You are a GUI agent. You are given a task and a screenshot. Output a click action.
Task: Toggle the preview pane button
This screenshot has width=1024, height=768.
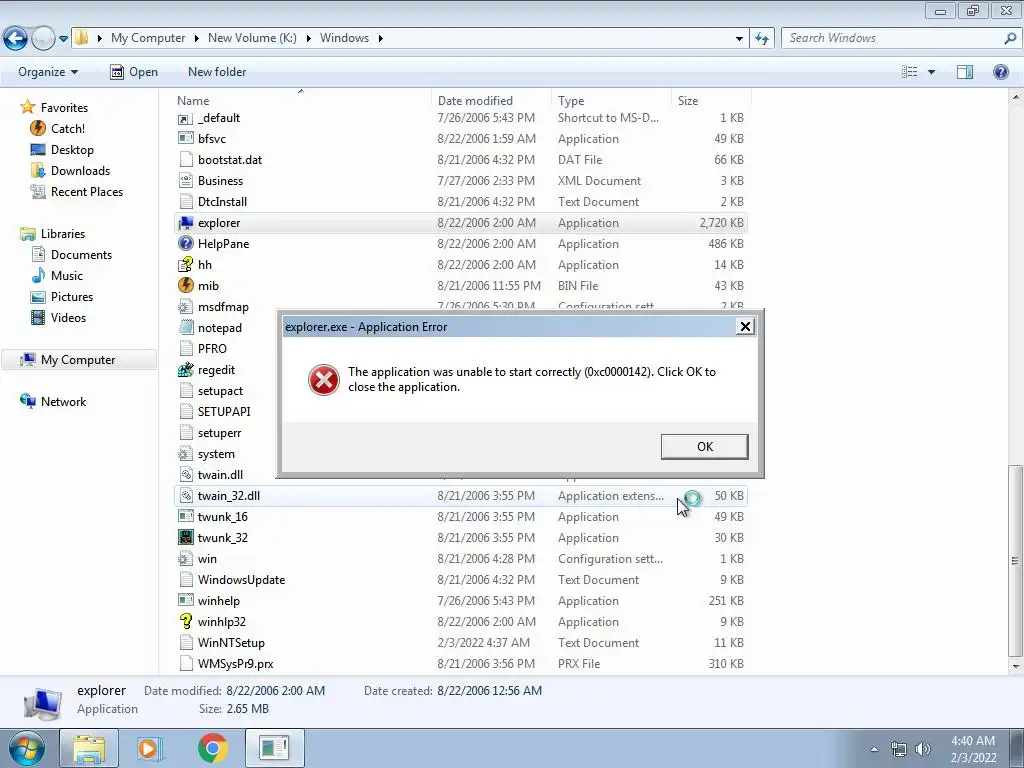coord(965,72)
